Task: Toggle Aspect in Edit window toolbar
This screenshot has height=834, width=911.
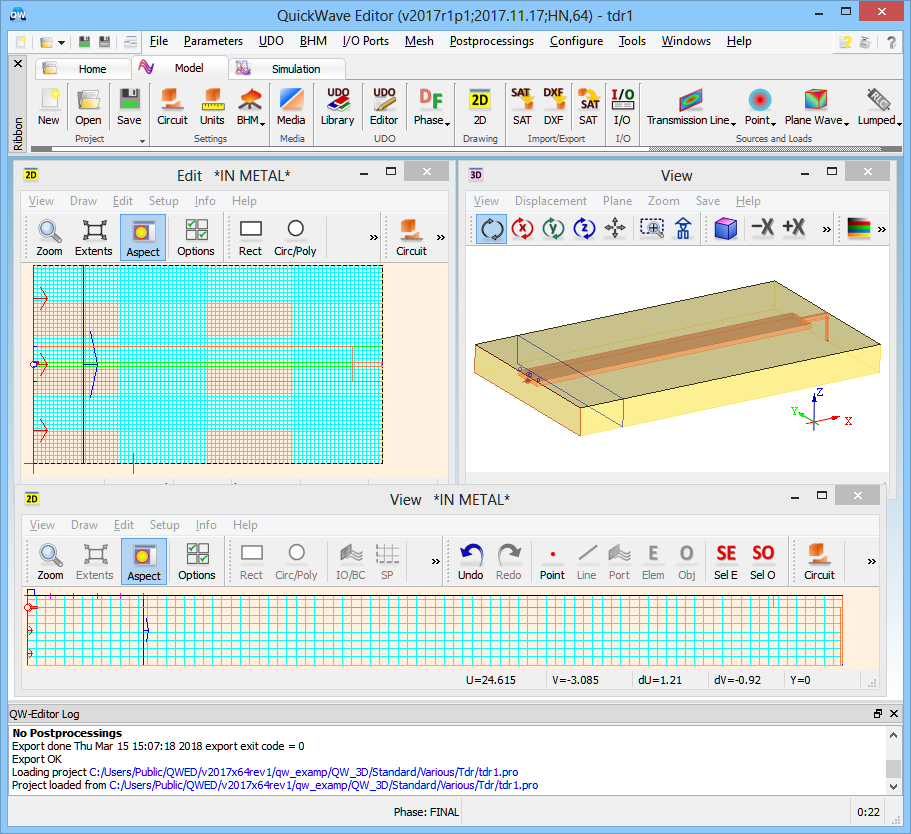Action: (x=143, y=238)
